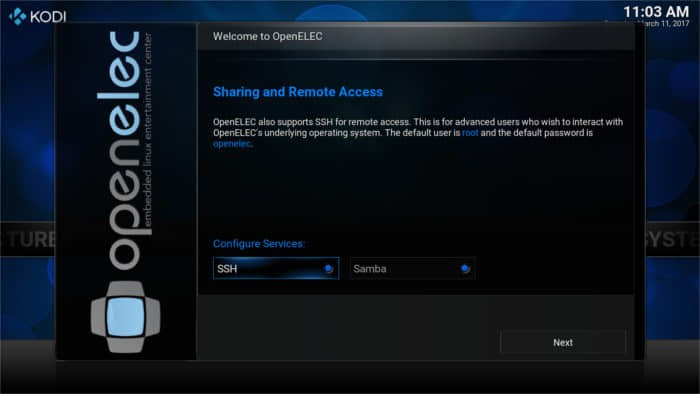Click the partially hidden menu item at left edge

coord(28,239)
